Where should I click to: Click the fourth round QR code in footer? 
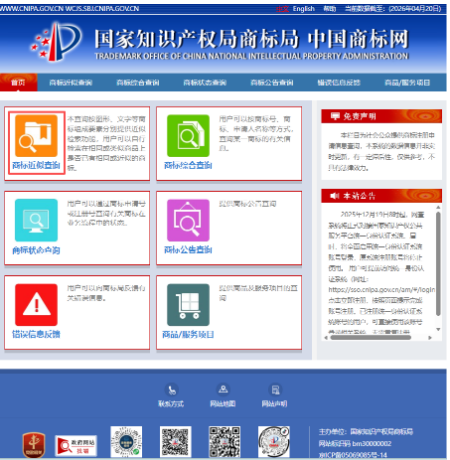point(274,442)
